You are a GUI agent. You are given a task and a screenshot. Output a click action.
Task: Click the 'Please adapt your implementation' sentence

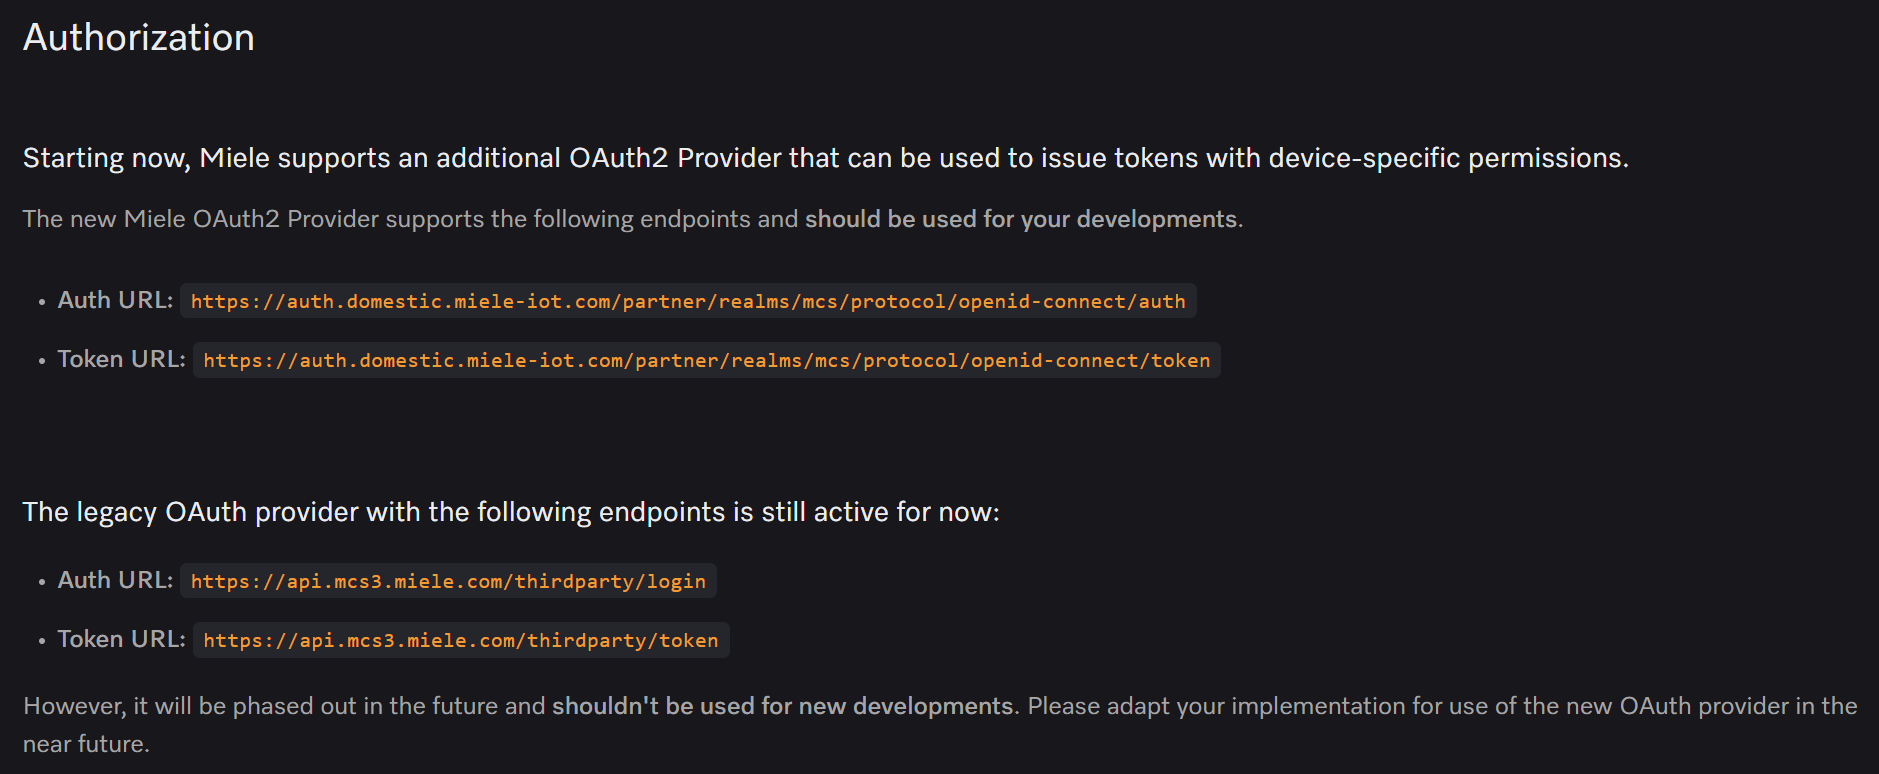pos(1442,706)
